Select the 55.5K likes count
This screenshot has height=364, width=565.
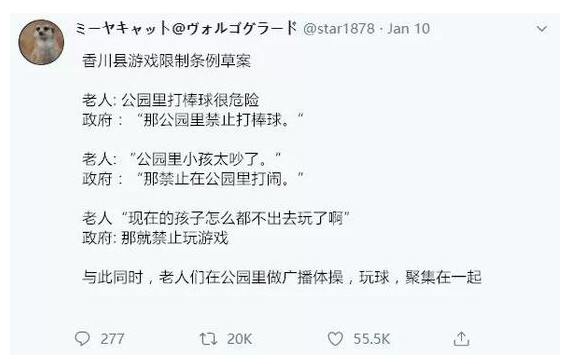tap(372, 339)
